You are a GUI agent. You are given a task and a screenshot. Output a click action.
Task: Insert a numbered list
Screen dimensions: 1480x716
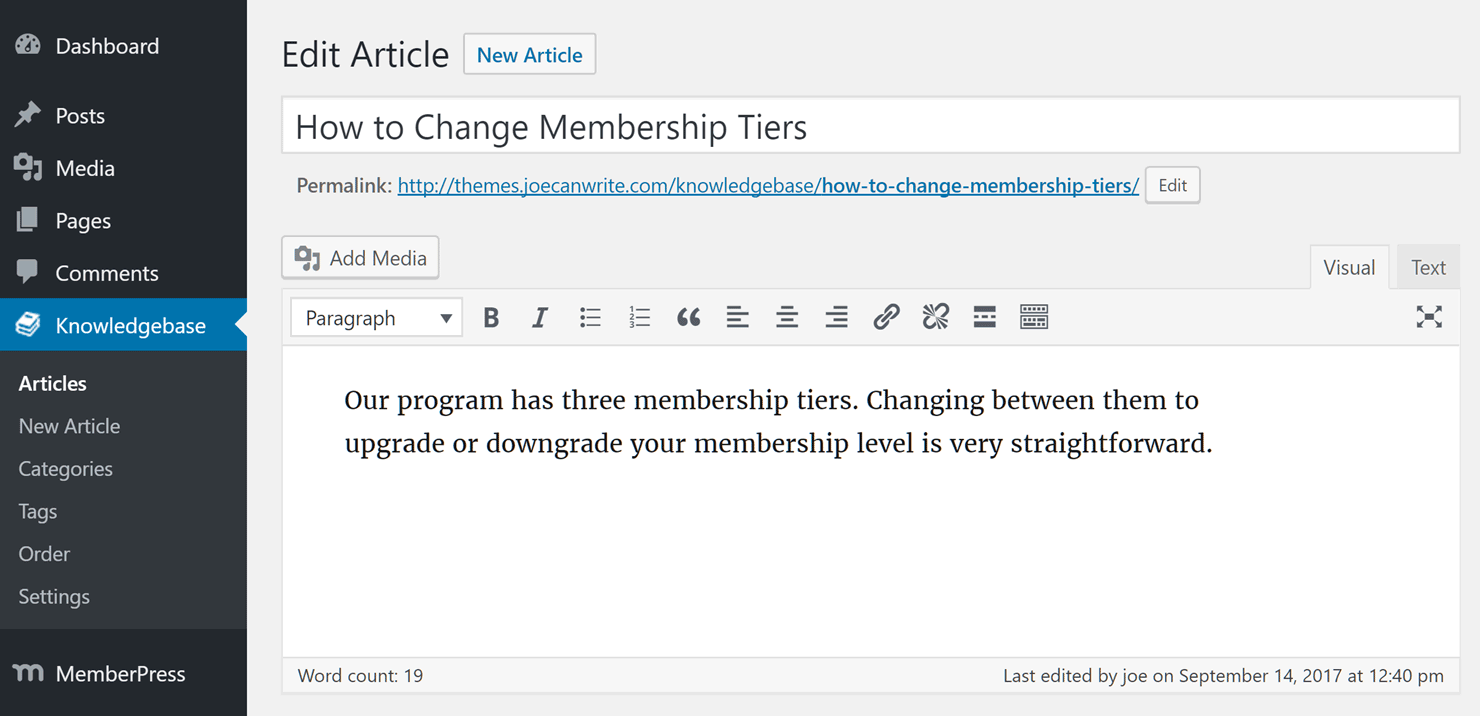[639, 318]
